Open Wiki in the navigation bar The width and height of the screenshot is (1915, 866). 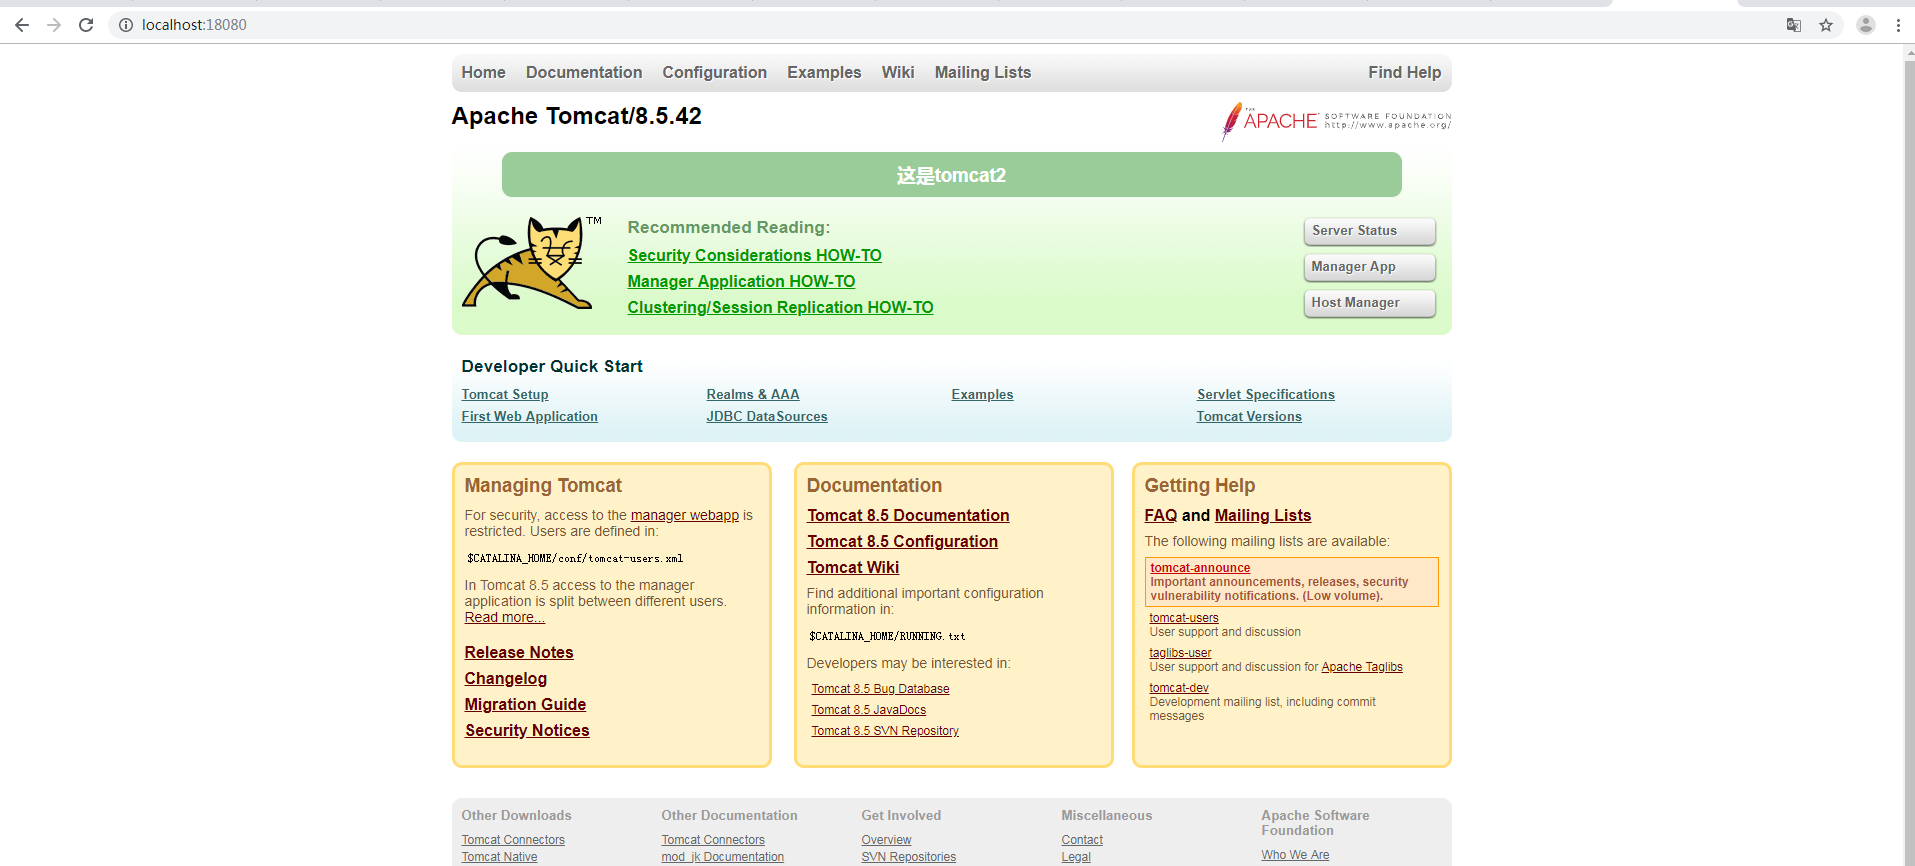[898, 72]
